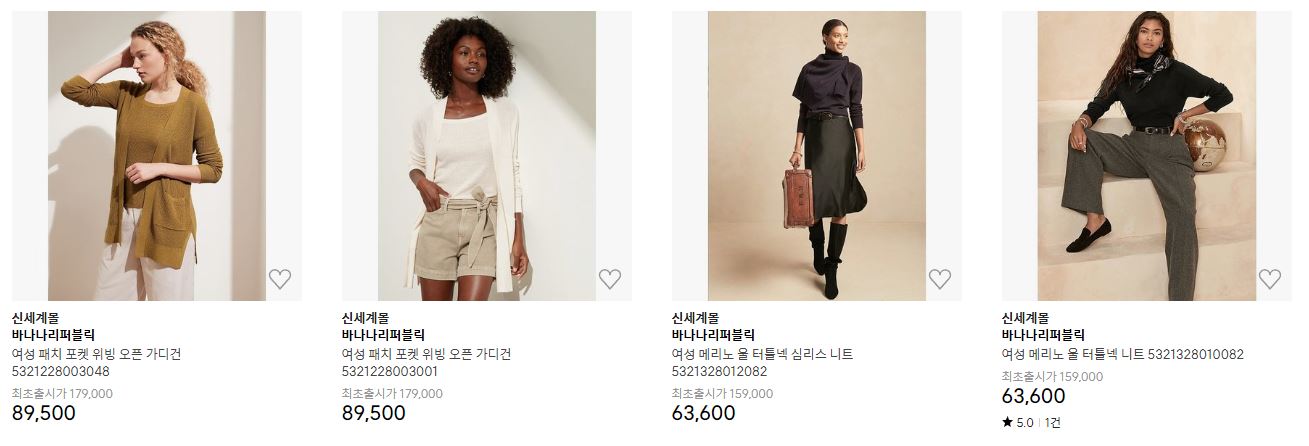Open cardigan listing with code 5321228003001
1309x446 pixels.
coord(426,363)
